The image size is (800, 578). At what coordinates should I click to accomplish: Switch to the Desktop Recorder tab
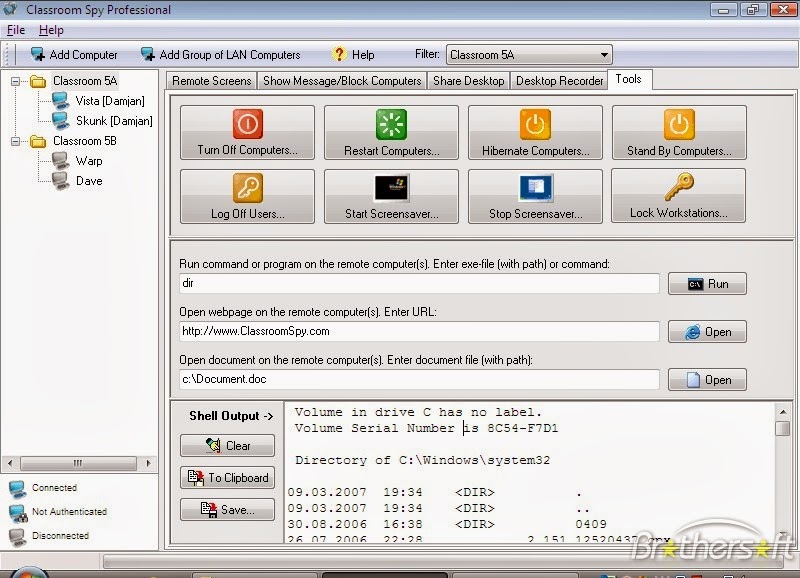point(559,81)
